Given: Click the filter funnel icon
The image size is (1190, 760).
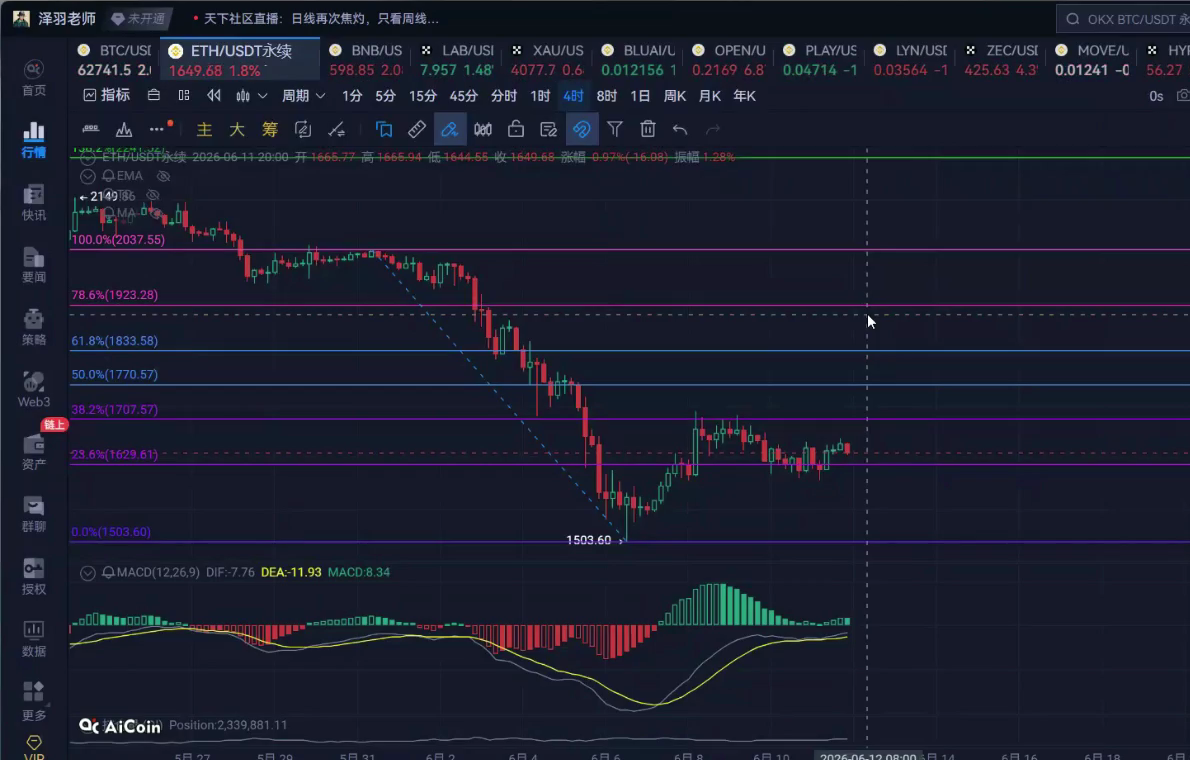Looking at the screenshot, I should [x=615, y=129].
